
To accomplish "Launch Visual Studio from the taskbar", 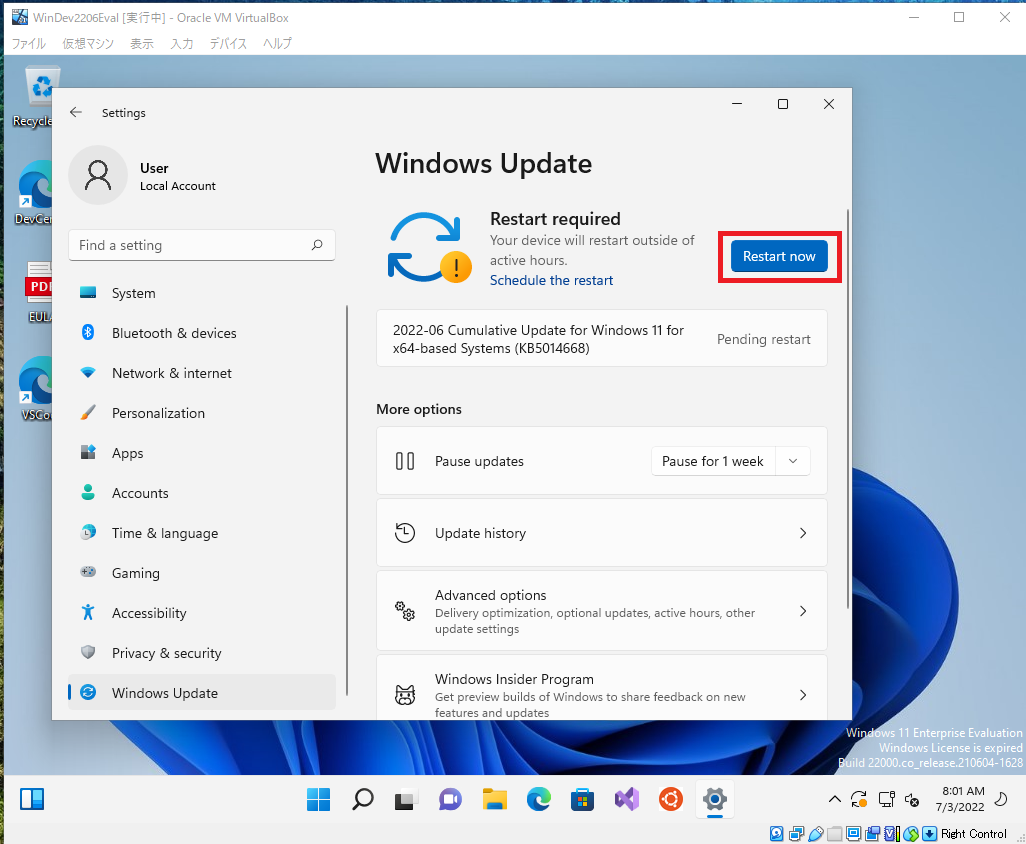I will click(627, 800).
